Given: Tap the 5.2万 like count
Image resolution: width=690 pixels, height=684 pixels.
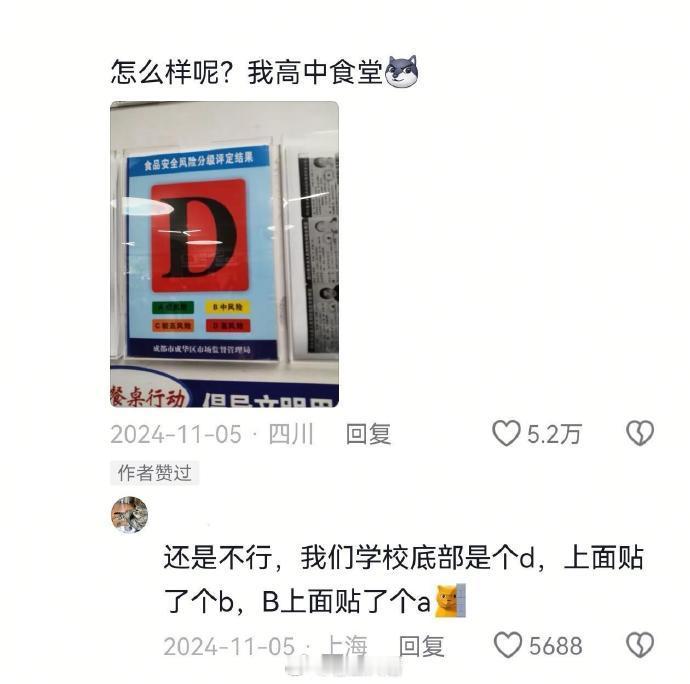Looking at the screenshot, I should click(x=554, y=434).
